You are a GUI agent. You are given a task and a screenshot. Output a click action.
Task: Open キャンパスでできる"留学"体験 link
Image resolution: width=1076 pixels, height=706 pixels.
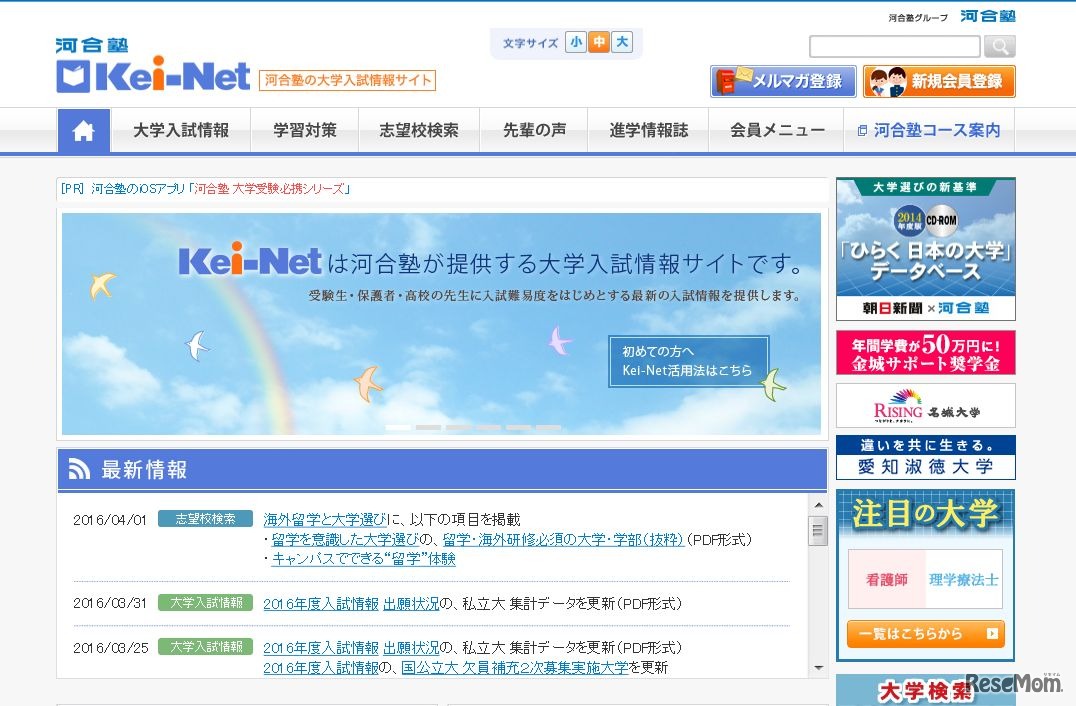(364, 559)
